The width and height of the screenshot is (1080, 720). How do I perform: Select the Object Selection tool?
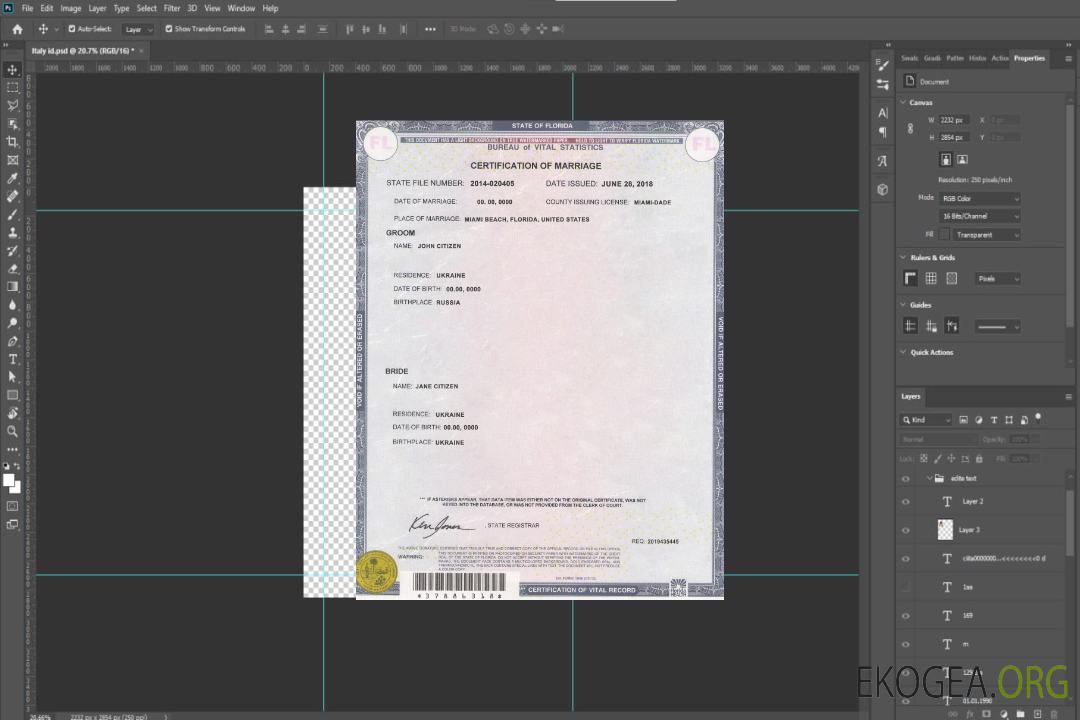pos(12,124)
